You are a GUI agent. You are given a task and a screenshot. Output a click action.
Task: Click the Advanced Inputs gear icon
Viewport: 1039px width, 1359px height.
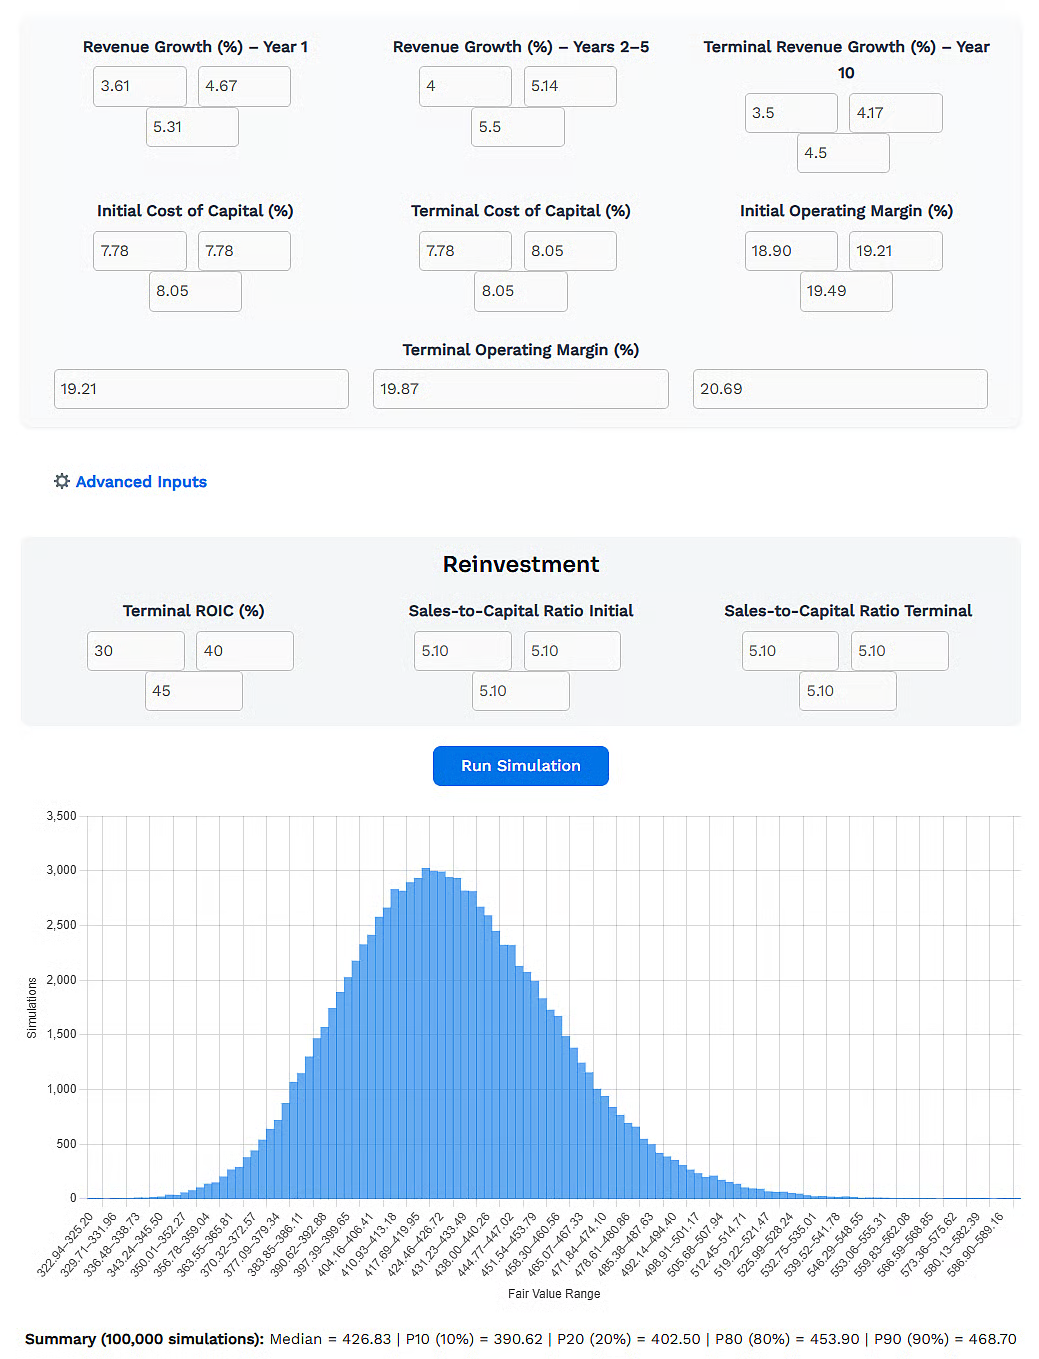tap(62, 481)
